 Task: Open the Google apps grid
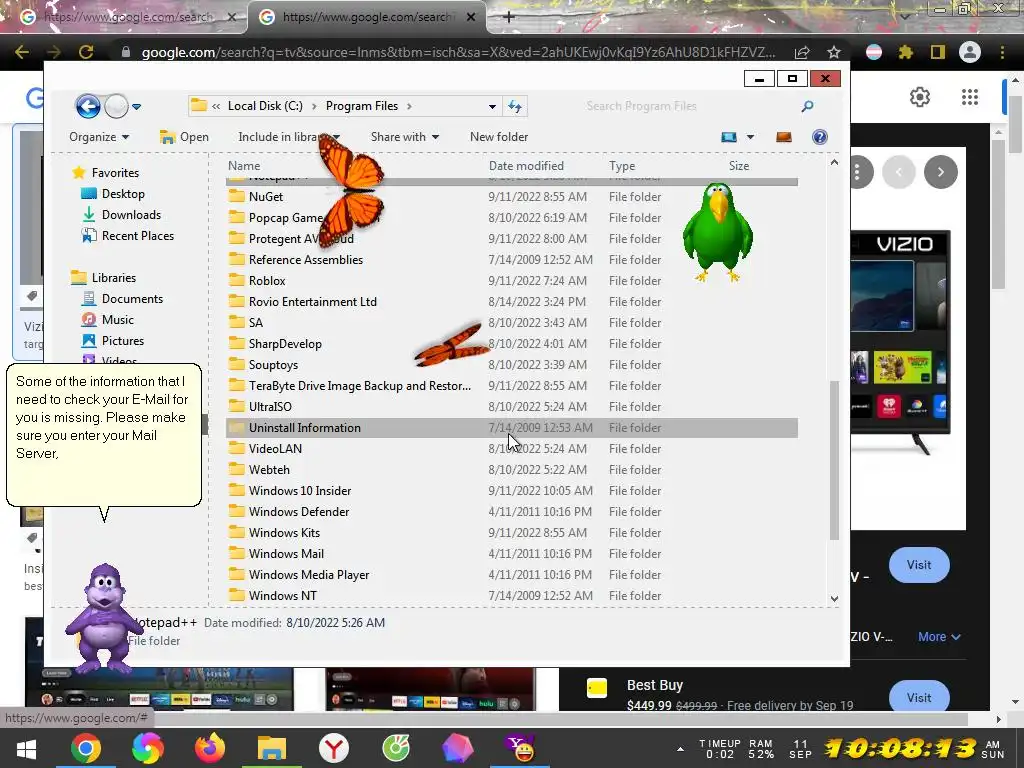click(x=970, y=97)
